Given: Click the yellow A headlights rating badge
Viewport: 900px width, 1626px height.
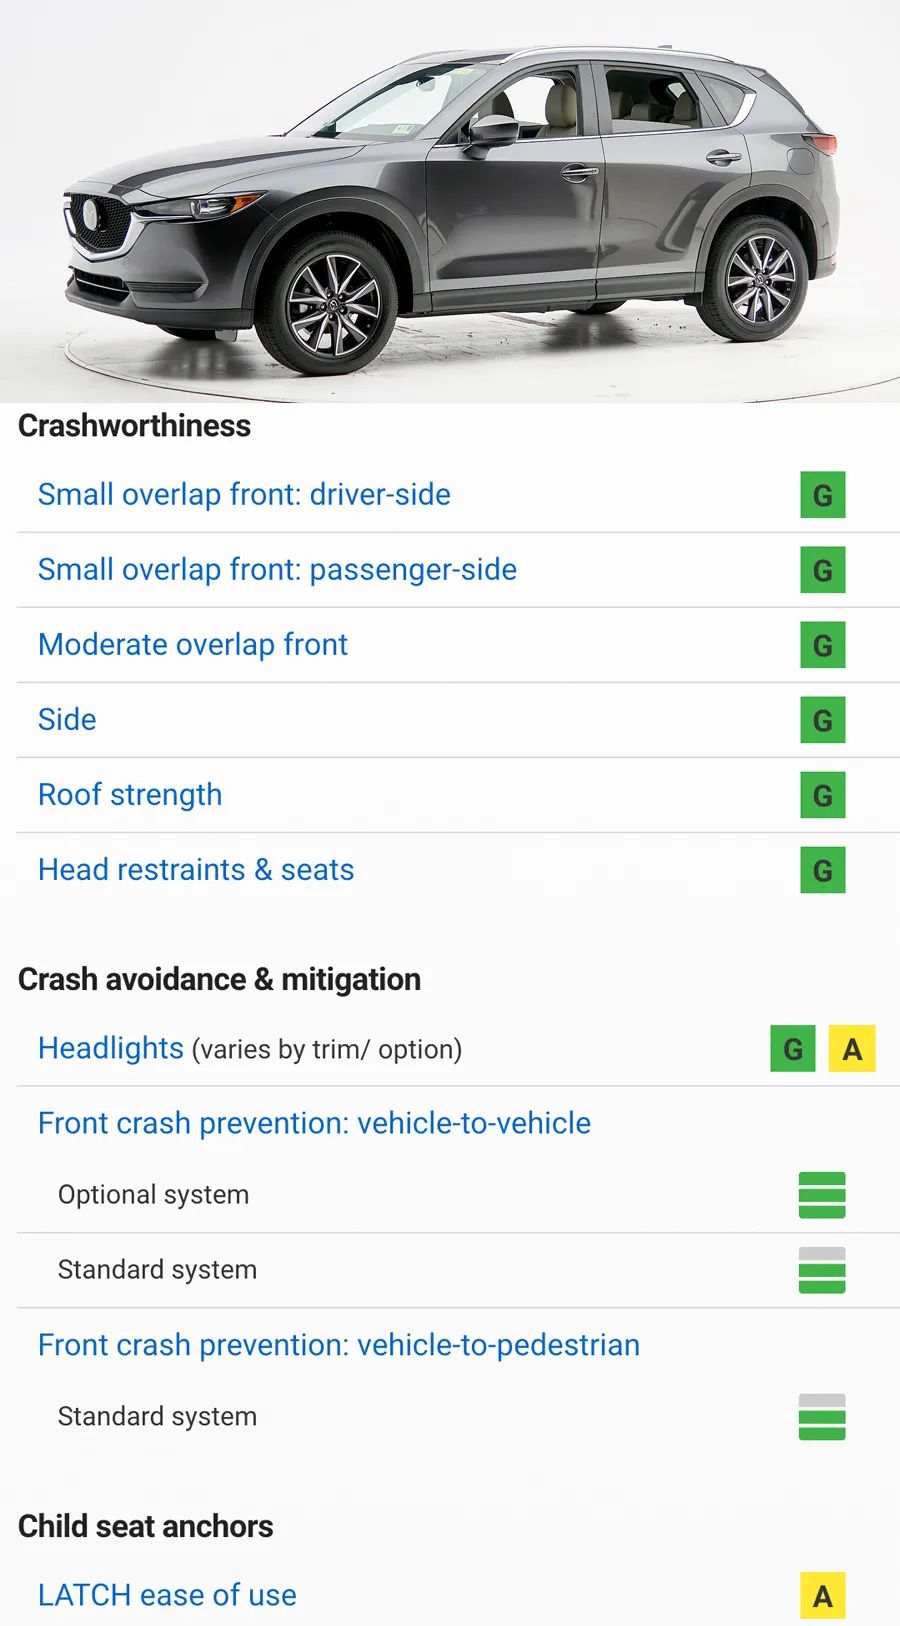Looking at the screenshot, I should pos(852,1049).
